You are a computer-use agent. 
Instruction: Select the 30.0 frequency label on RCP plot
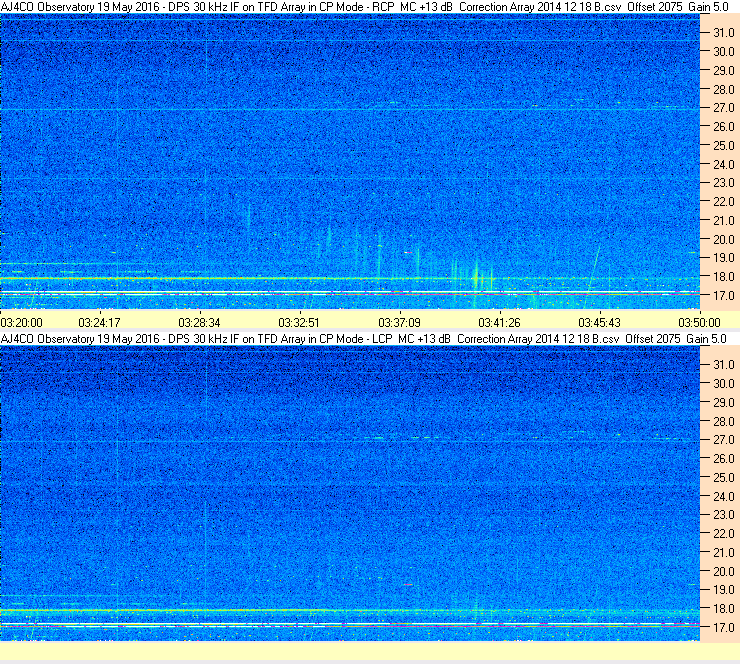pyautogui.click(x=723, y=52)
